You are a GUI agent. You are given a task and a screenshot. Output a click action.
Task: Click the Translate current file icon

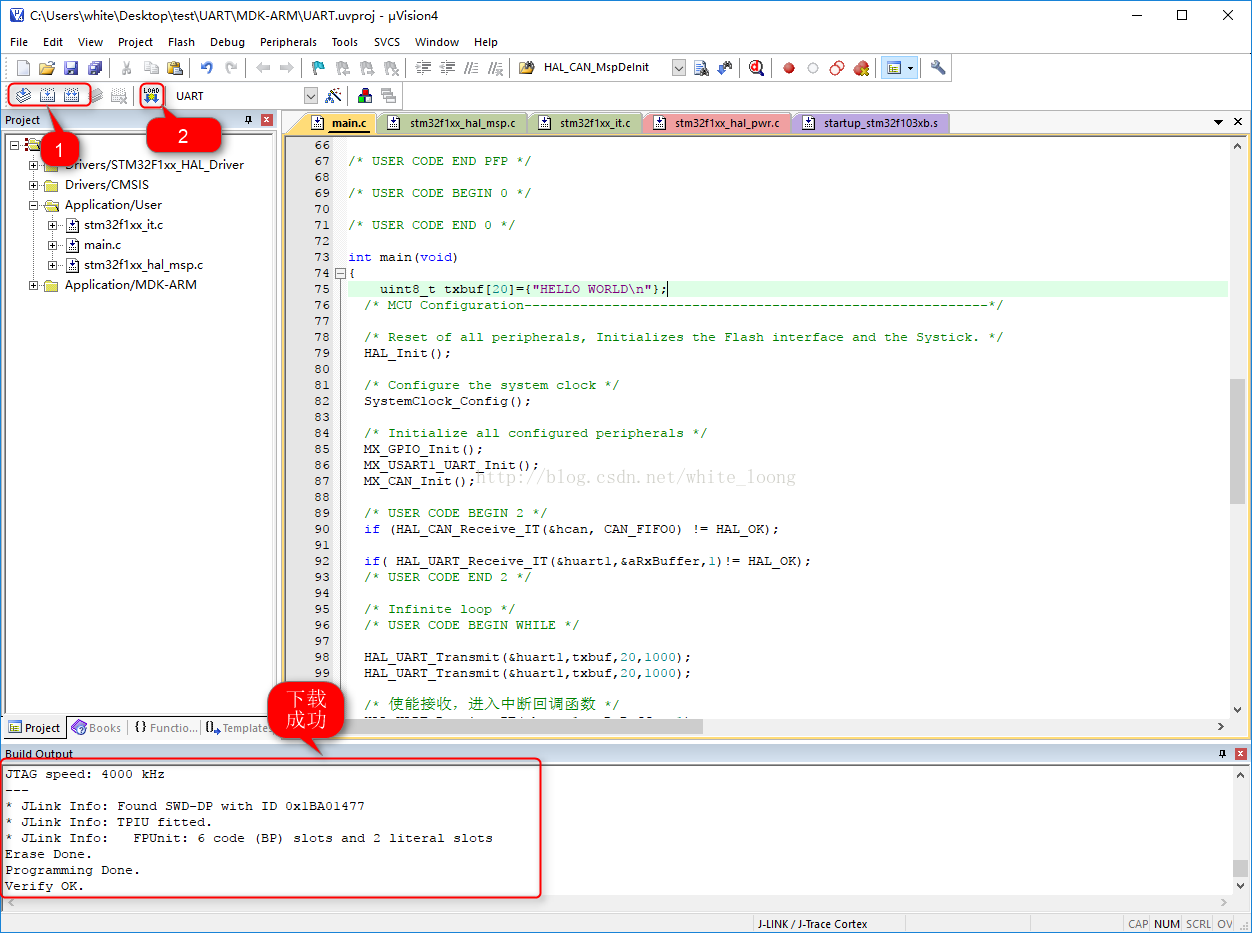click(x=22, y=95)
